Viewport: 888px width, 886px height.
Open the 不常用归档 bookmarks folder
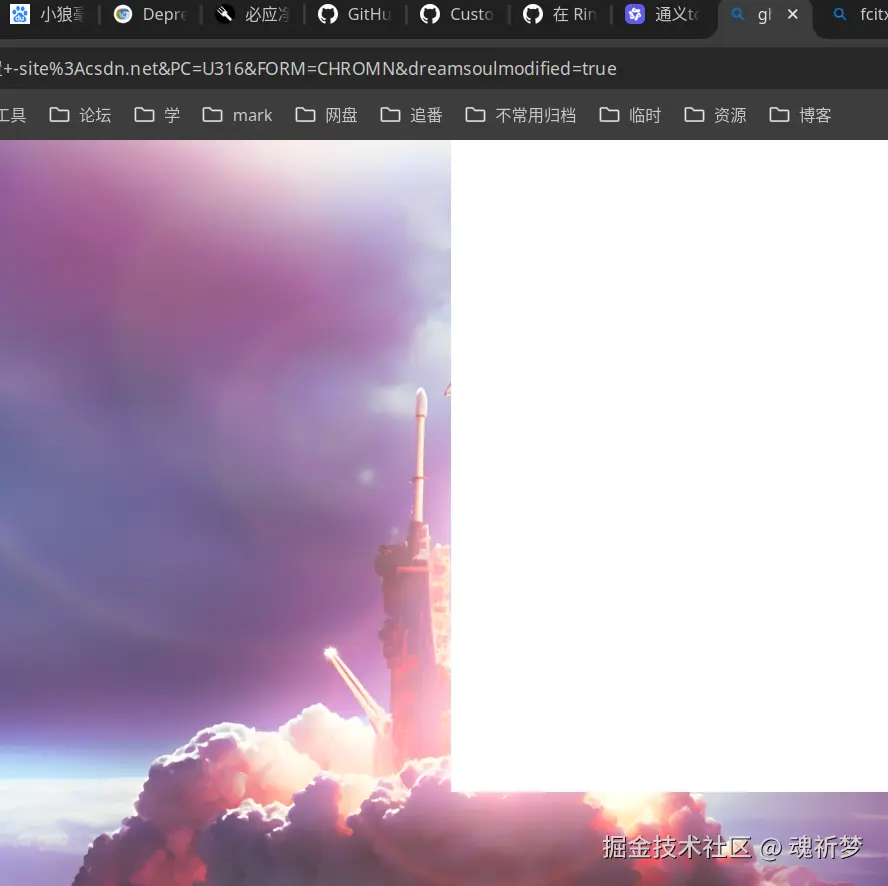click(520, 116)
